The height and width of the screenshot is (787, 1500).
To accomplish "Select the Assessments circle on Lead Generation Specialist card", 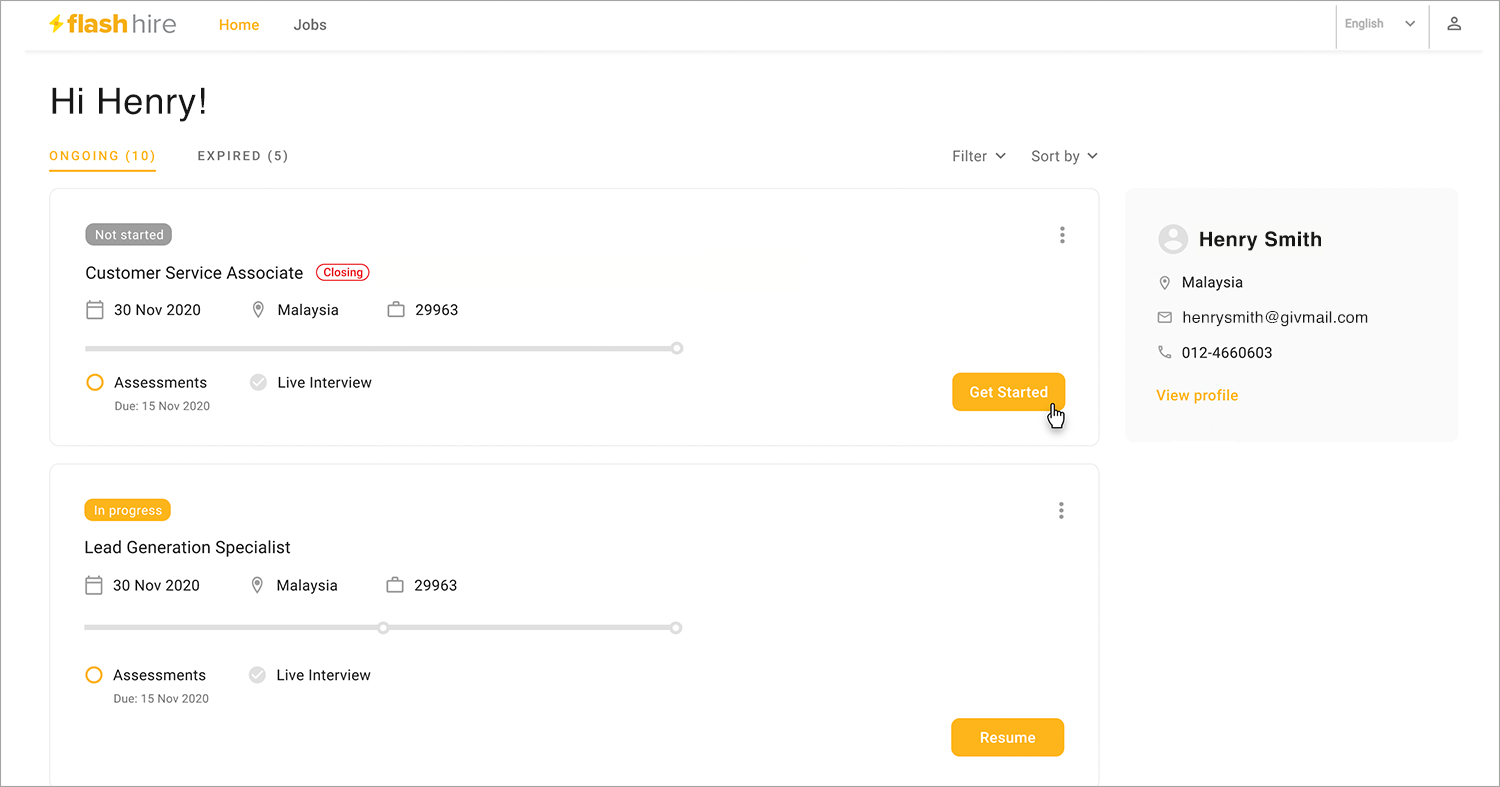I will coord(94,674).
